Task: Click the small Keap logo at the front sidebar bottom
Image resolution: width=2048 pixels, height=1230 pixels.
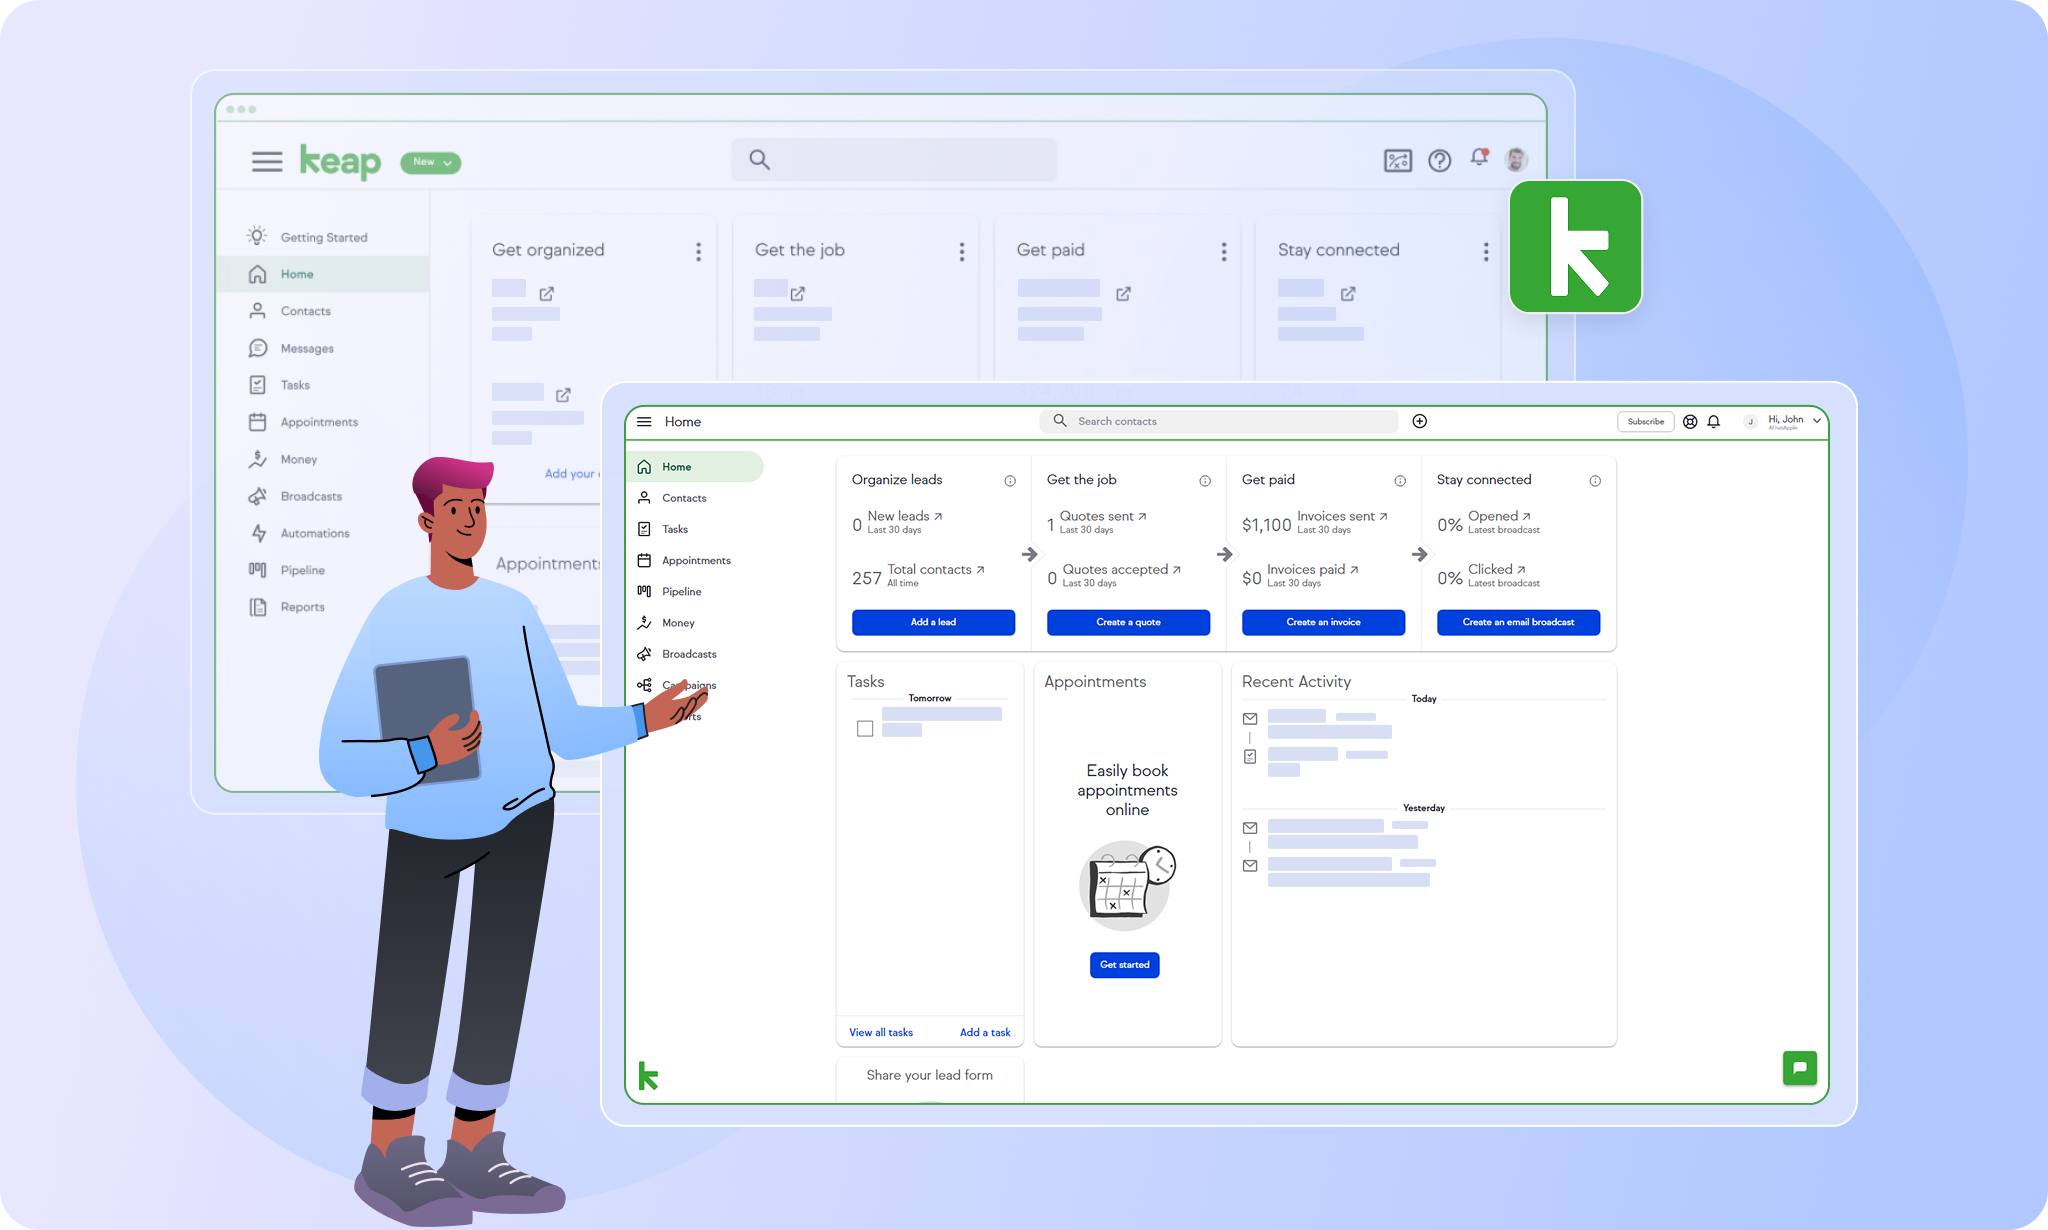Action: (648, 1076)
